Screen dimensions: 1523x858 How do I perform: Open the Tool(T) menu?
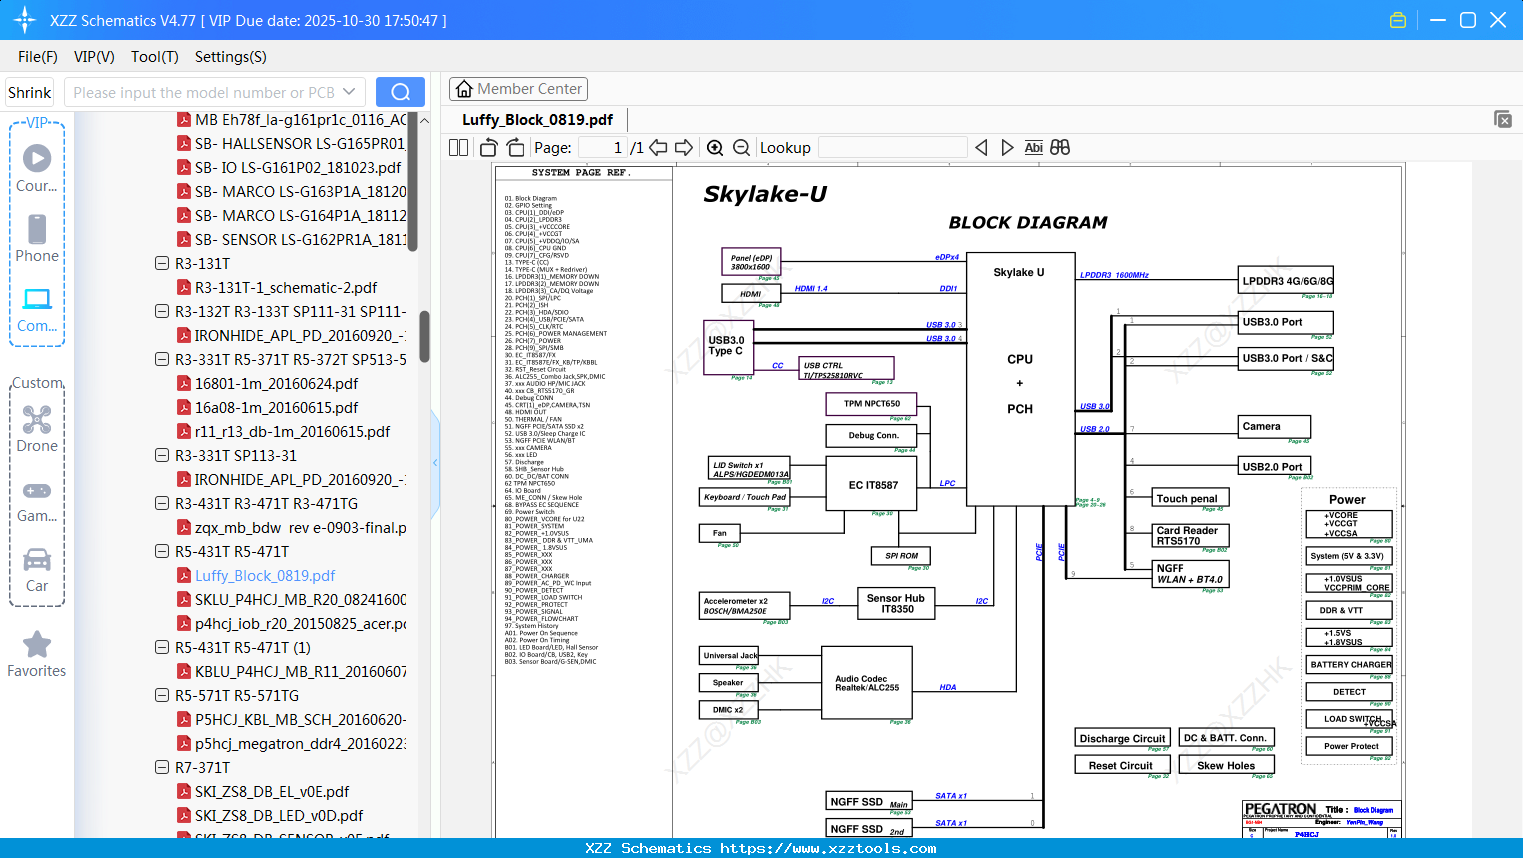[x=154, y=57]
